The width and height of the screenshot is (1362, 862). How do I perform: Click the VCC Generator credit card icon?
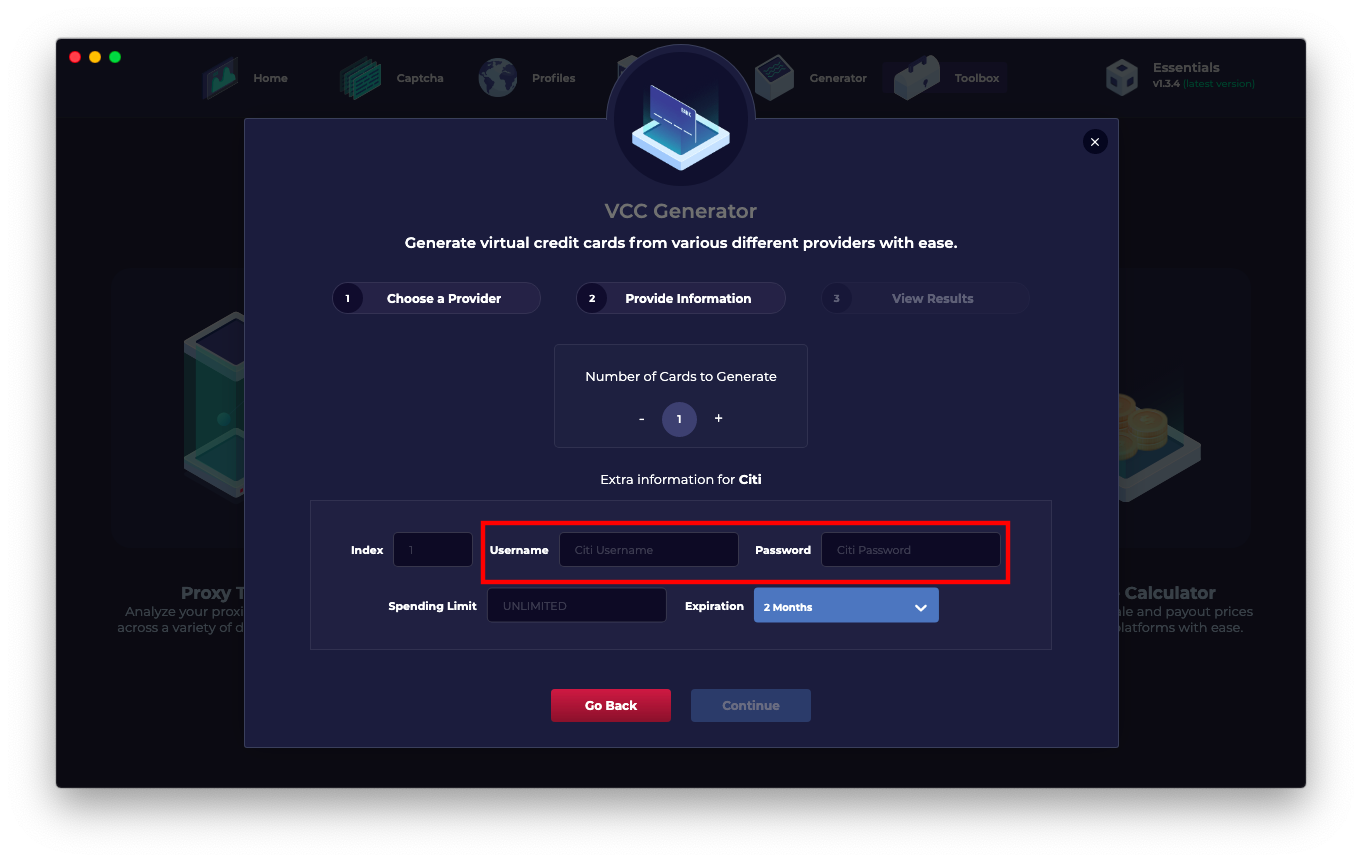point(681,118)
